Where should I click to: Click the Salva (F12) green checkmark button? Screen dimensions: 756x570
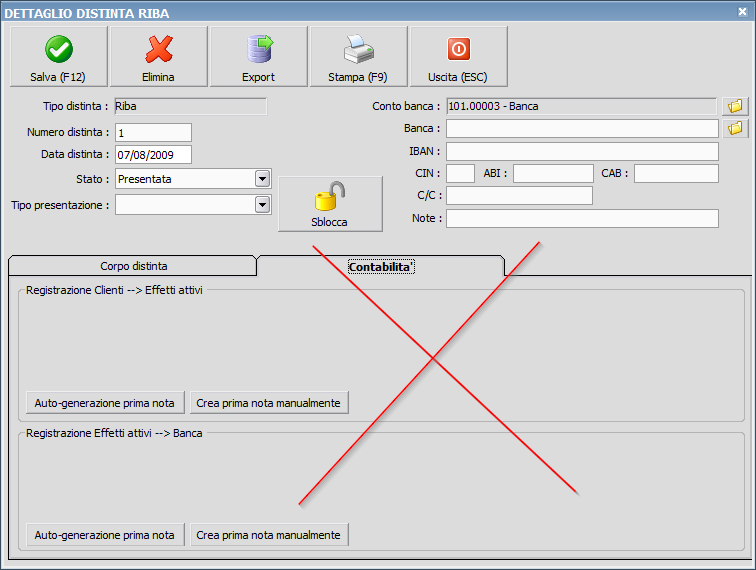click(x=58, y=57)
